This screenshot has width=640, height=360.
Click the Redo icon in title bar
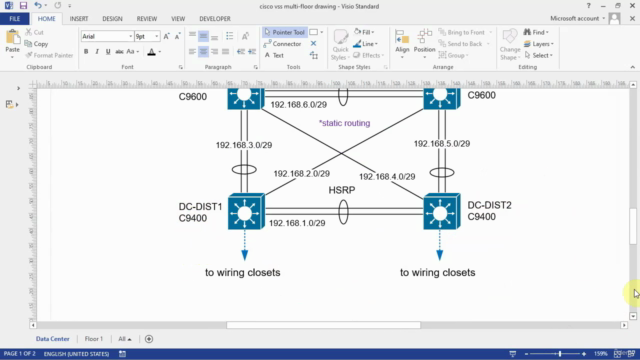[58, 5]
